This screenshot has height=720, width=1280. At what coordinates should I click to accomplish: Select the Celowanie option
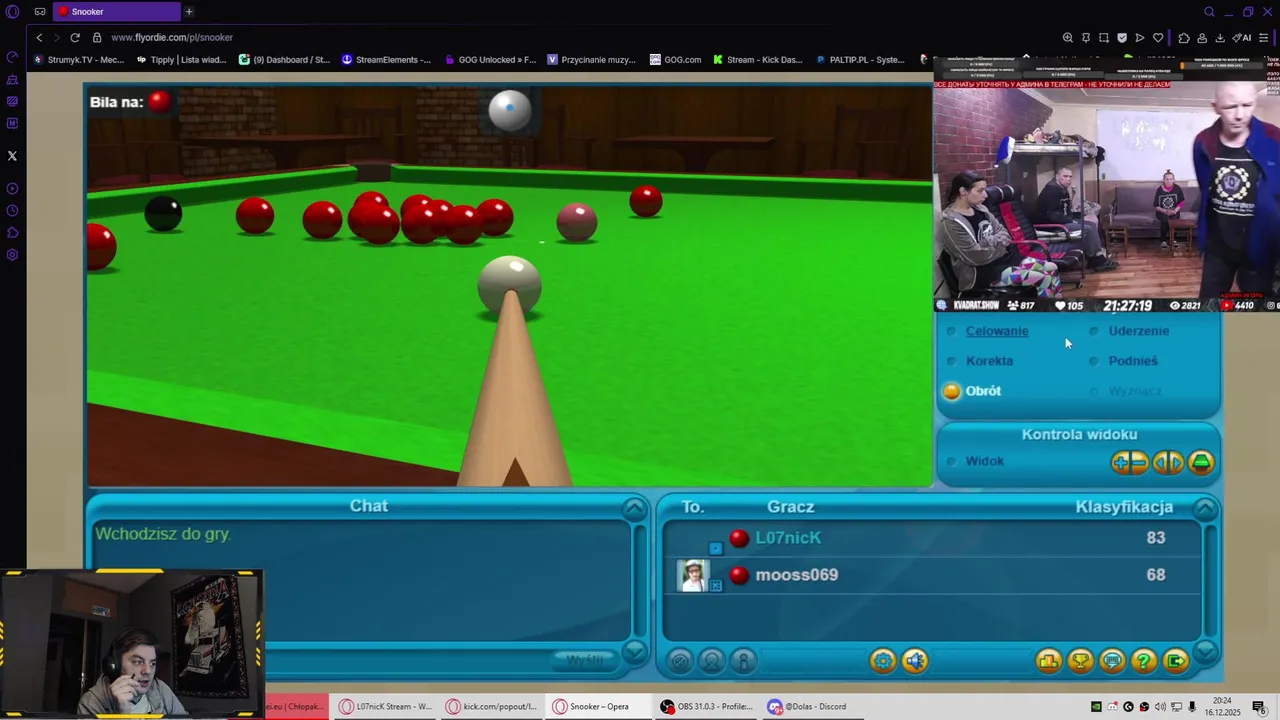(996, 331)
